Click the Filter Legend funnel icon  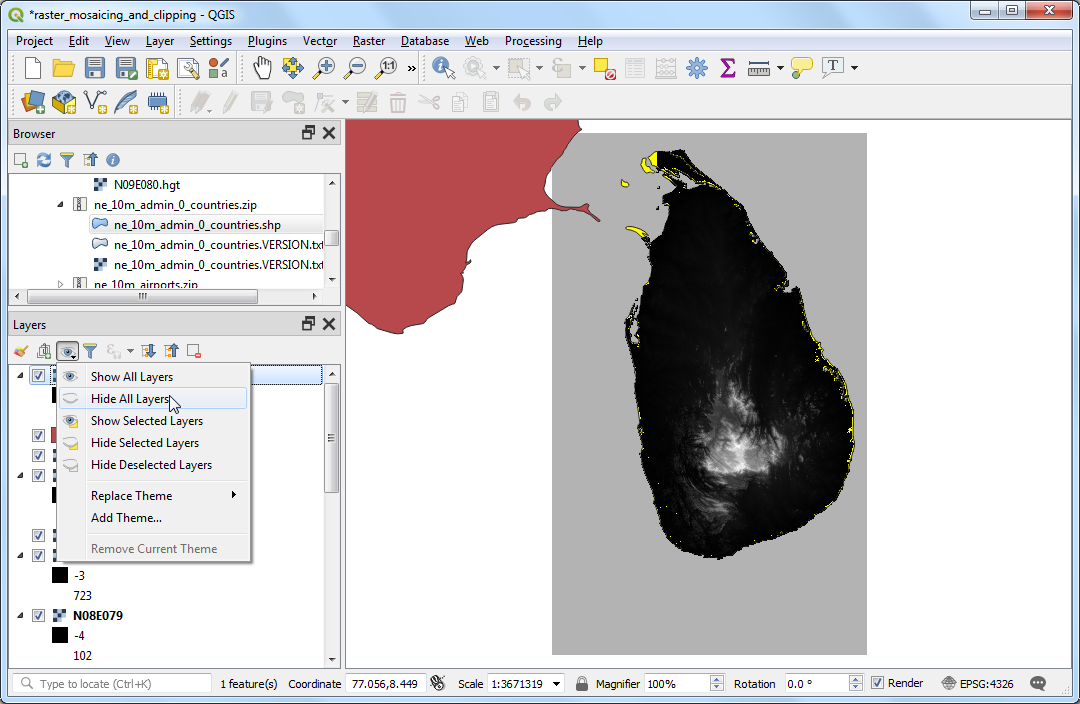pos(90,351)
